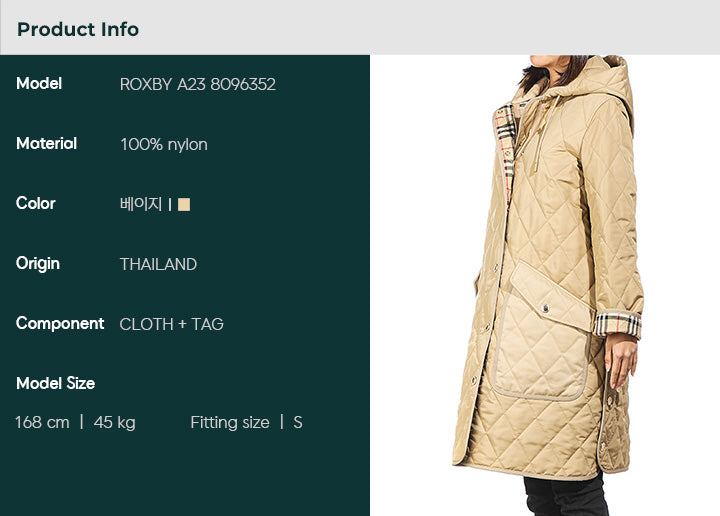Click the Product Info heading
The height and width of the screenshot is (516, 720).
click(x=78, y=29)
